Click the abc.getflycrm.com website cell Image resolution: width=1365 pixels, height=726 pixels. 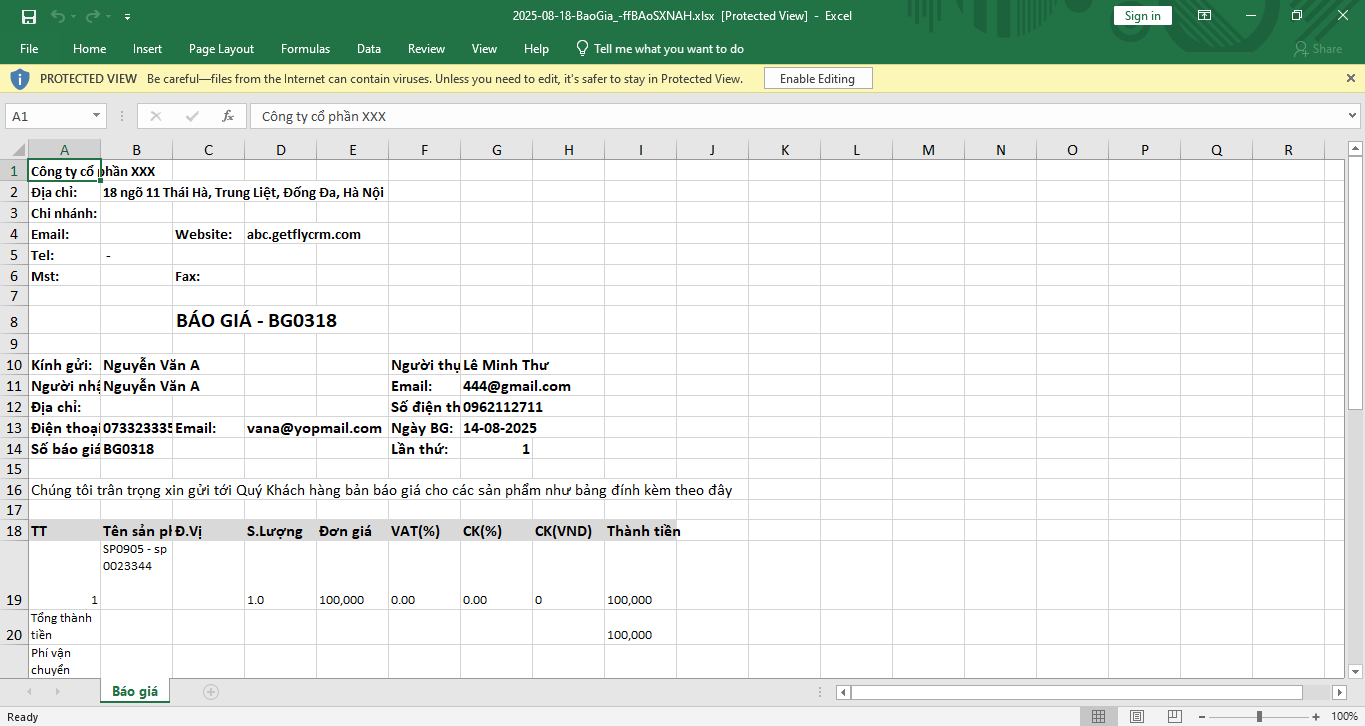(x=304, y=234)
